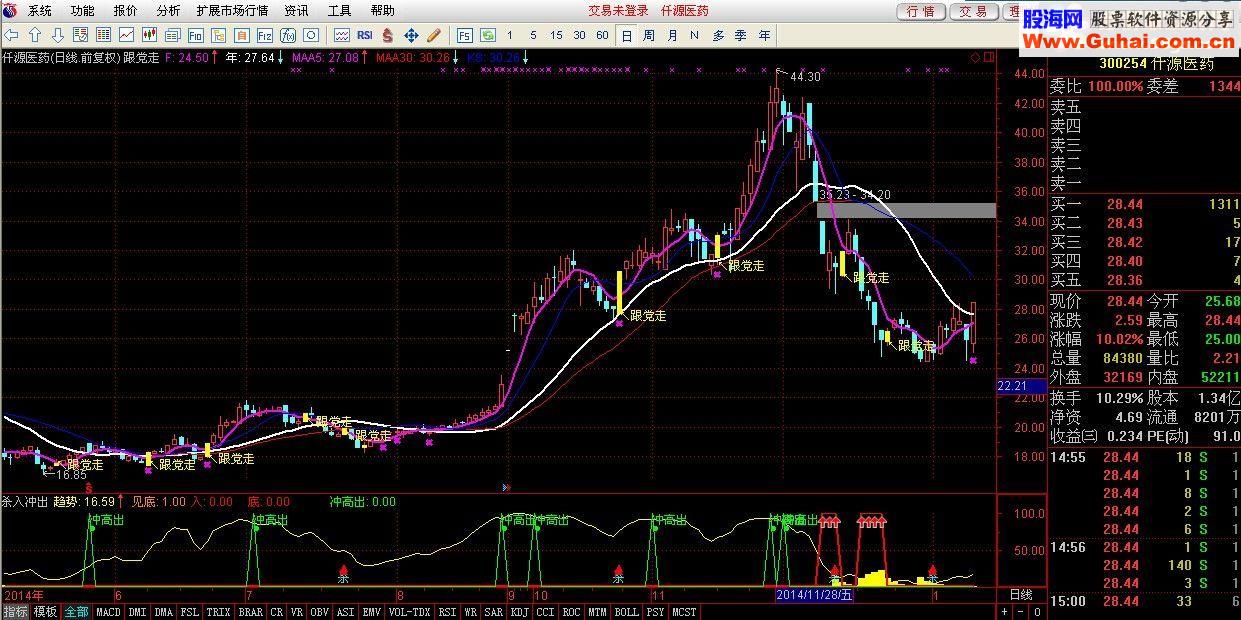Click the 2014/11/28/五 date marker
The image size is (1241, 620).
point(816,594)
